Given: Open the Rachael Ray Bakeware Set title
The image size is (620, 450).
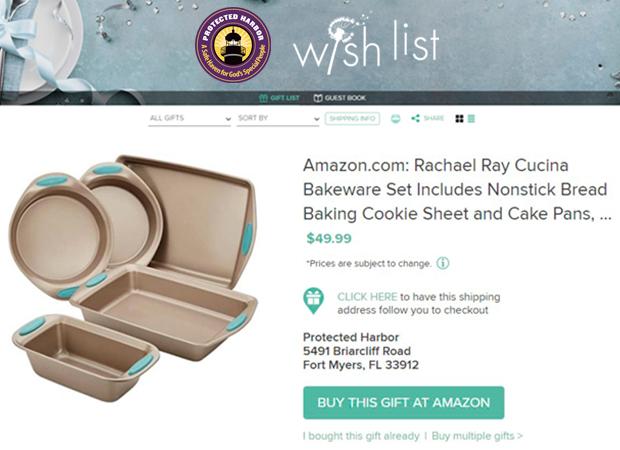Looking at the screenshot, I should point(457,189).
